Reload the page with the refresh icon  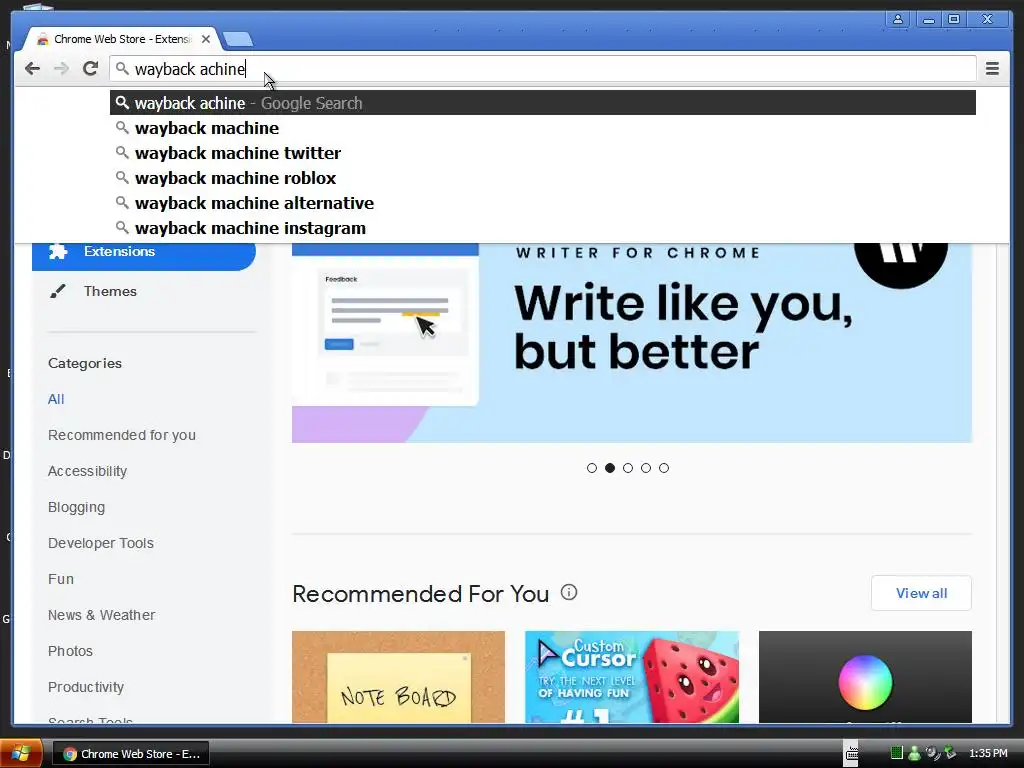pos(90,68)
